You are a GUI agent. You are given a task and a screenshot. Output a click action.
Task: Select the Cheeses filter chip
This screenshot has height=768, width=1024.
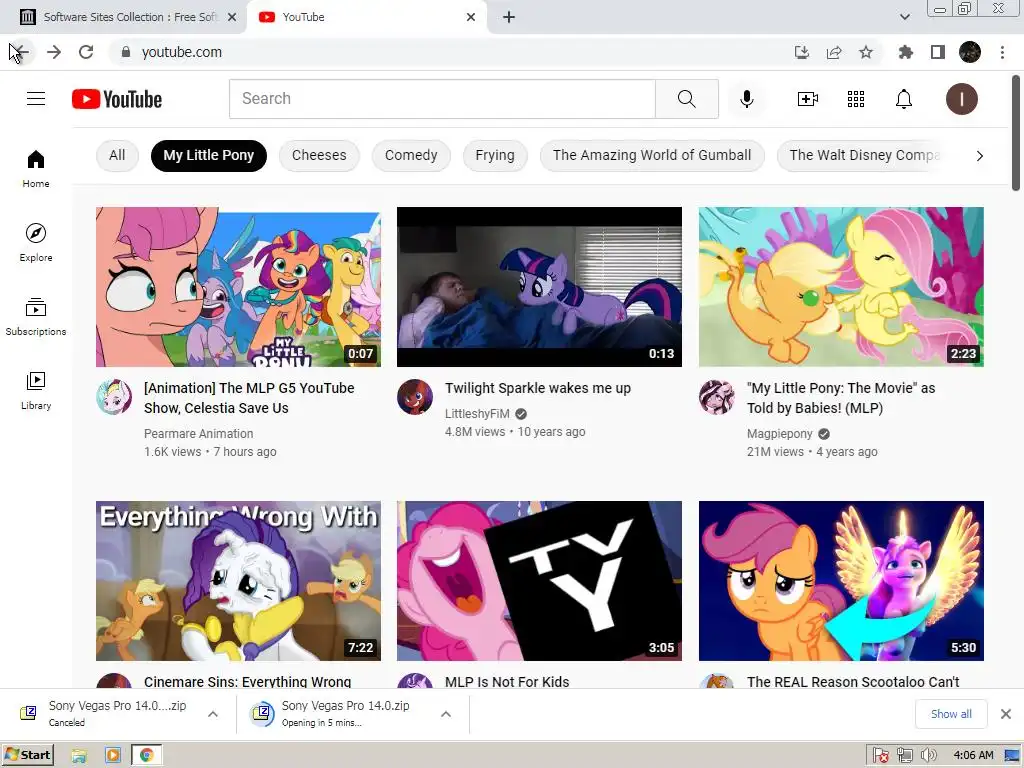319,155
